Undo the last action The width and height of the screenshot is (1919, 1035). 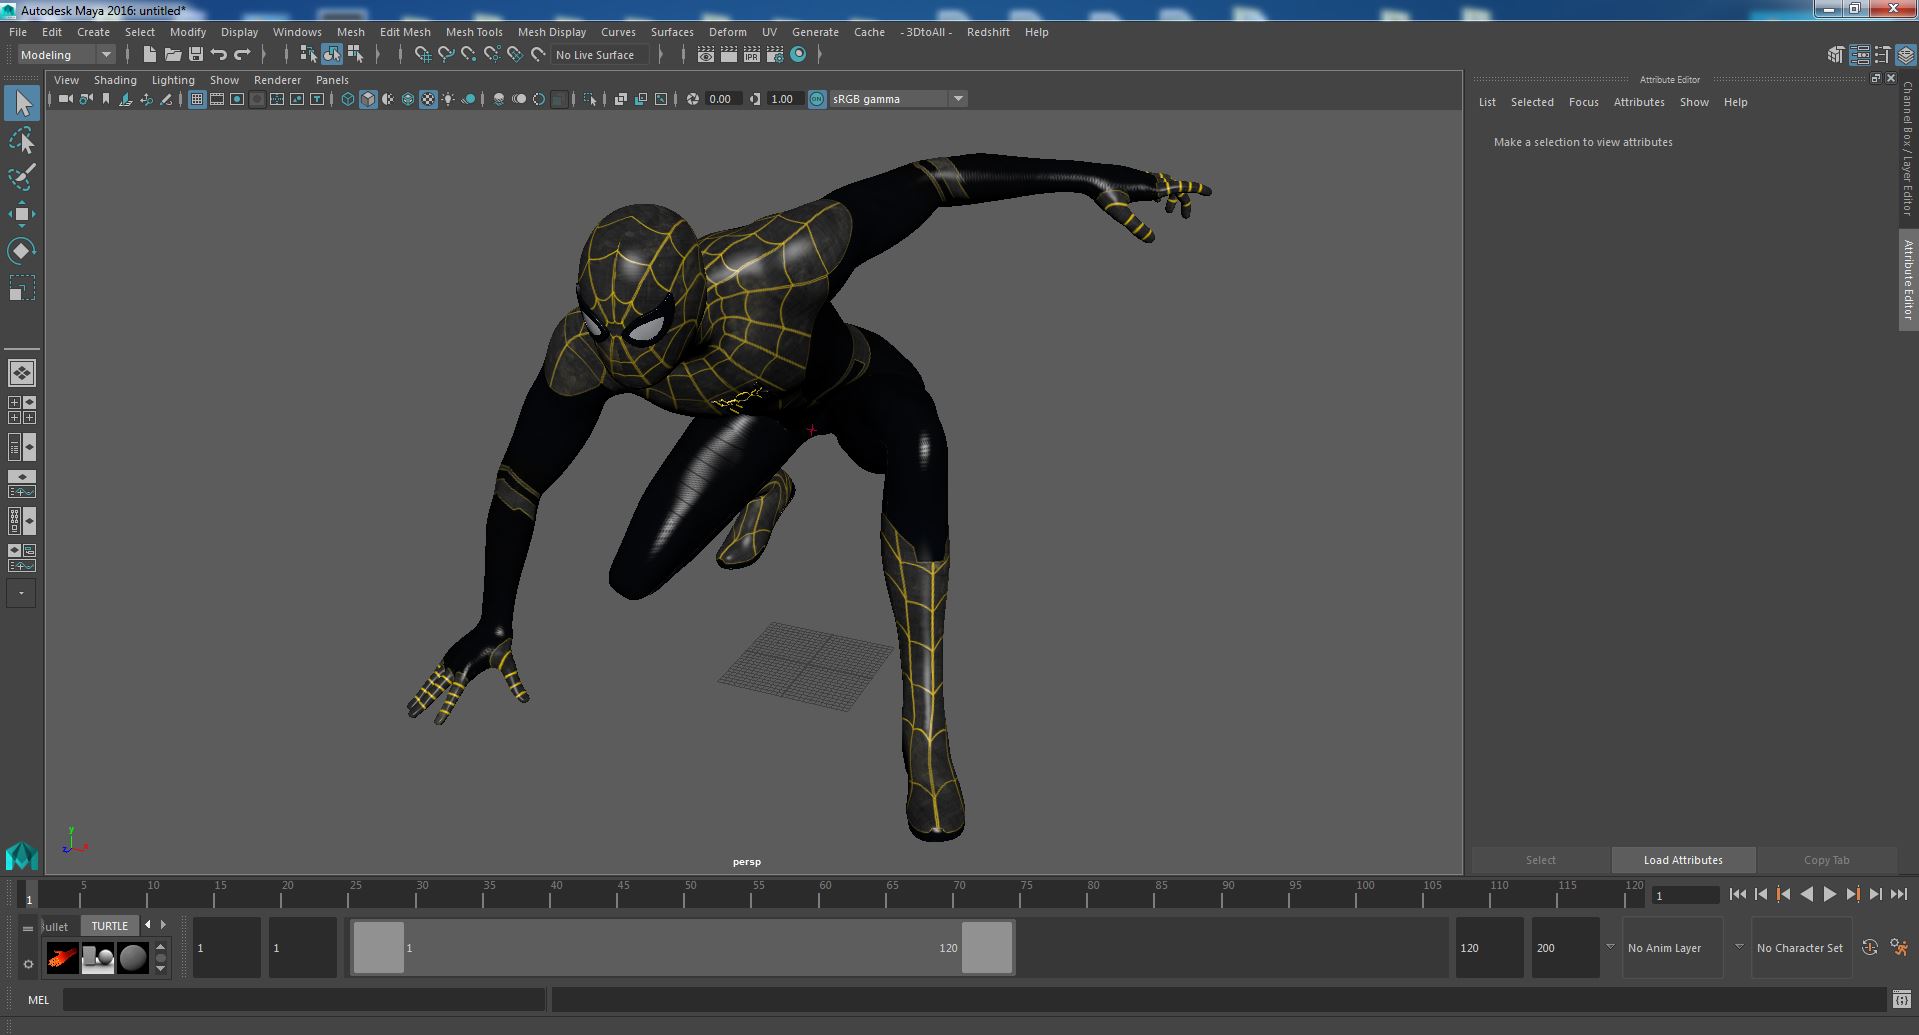[219, 55]
